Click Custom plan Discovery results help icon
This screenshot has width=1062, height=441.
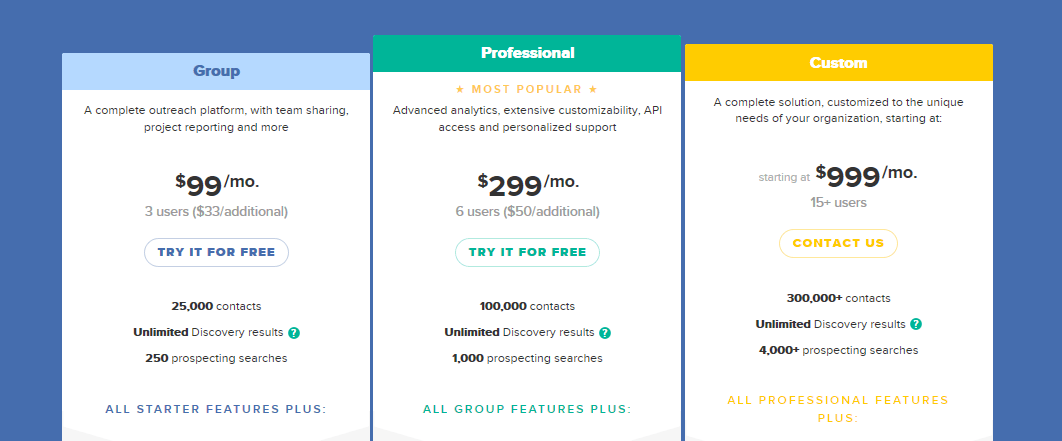916,324
